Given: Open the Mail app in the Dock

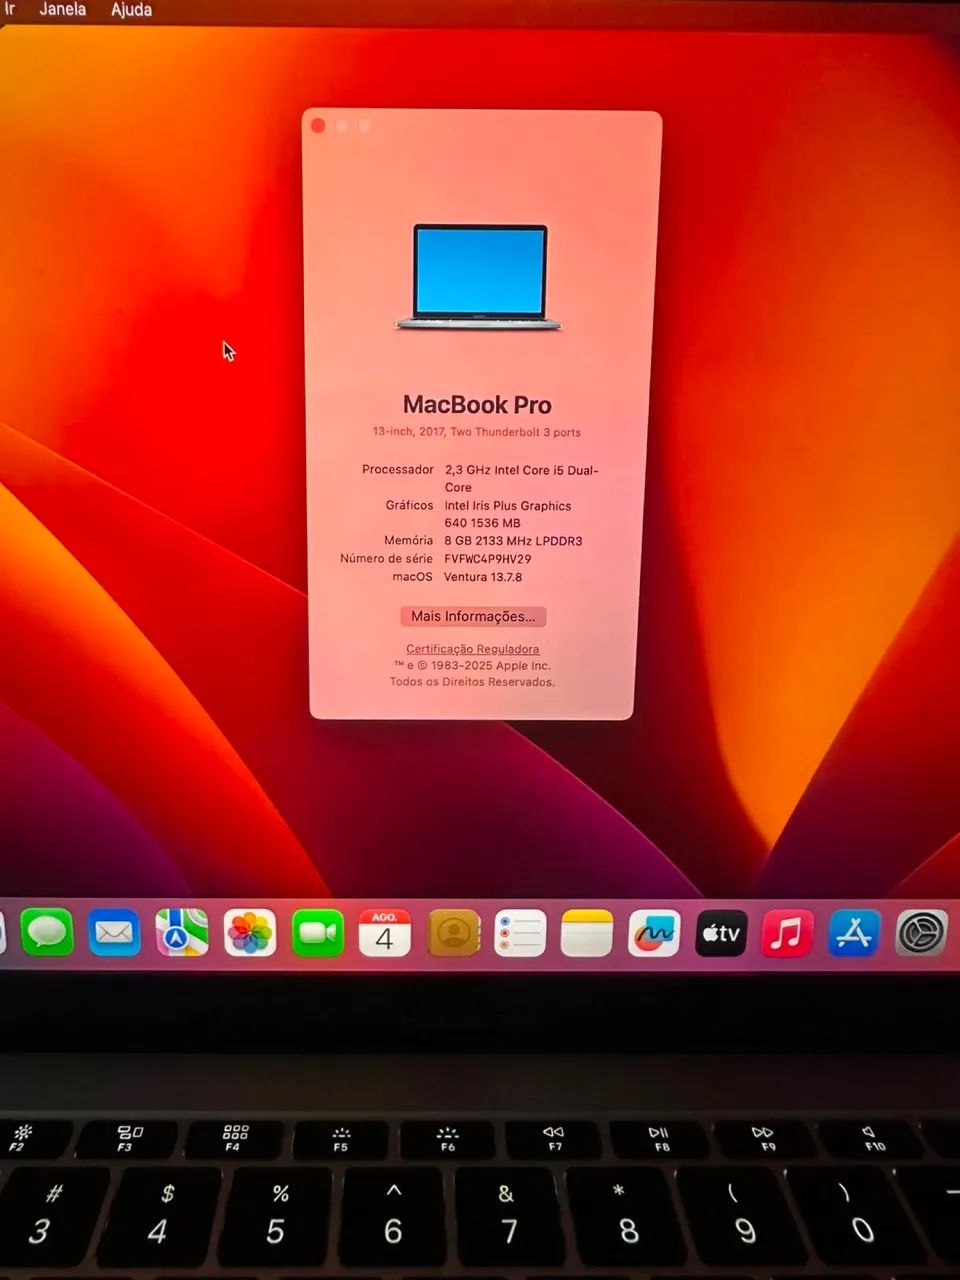Looking at the screenshot, I should click(114, 933).
